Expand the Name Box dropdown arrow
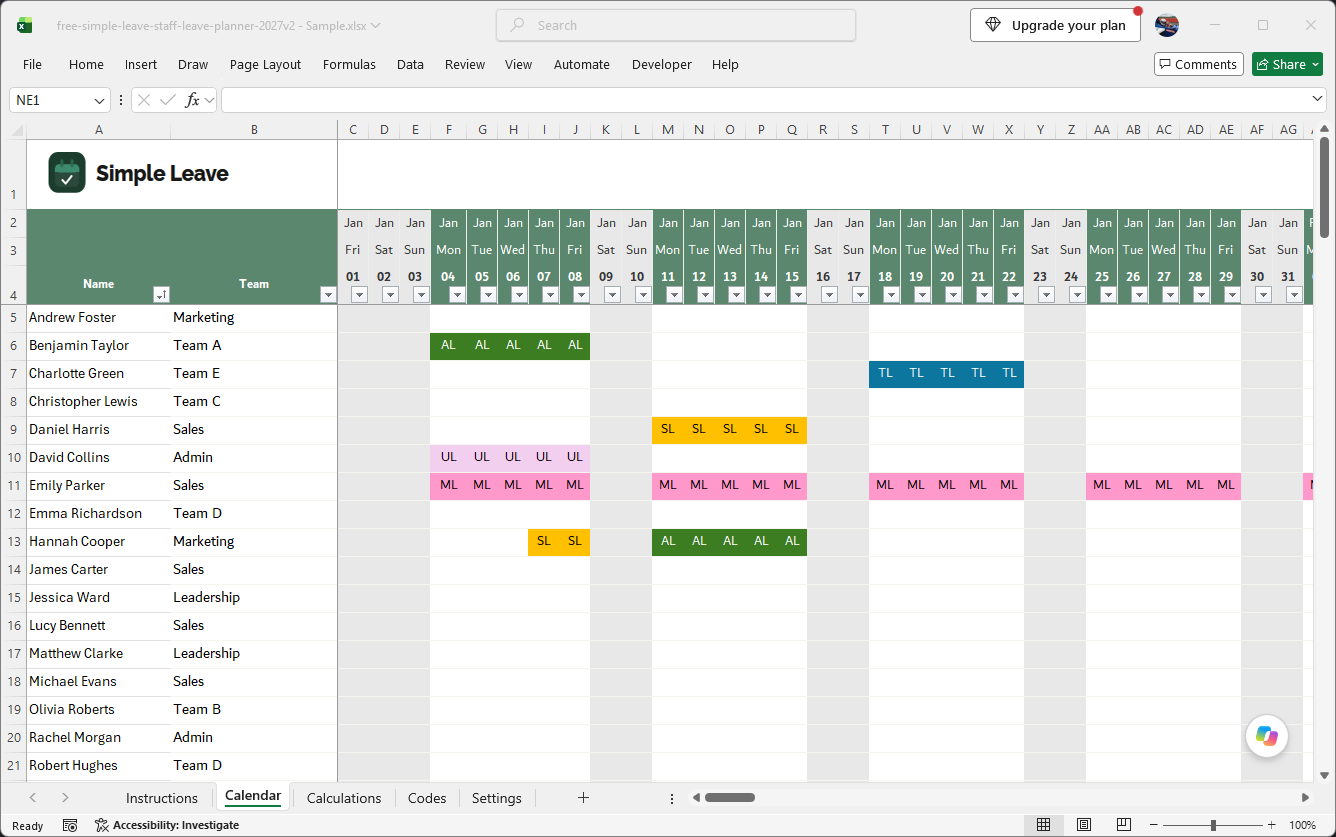 (x=99, y=100)
